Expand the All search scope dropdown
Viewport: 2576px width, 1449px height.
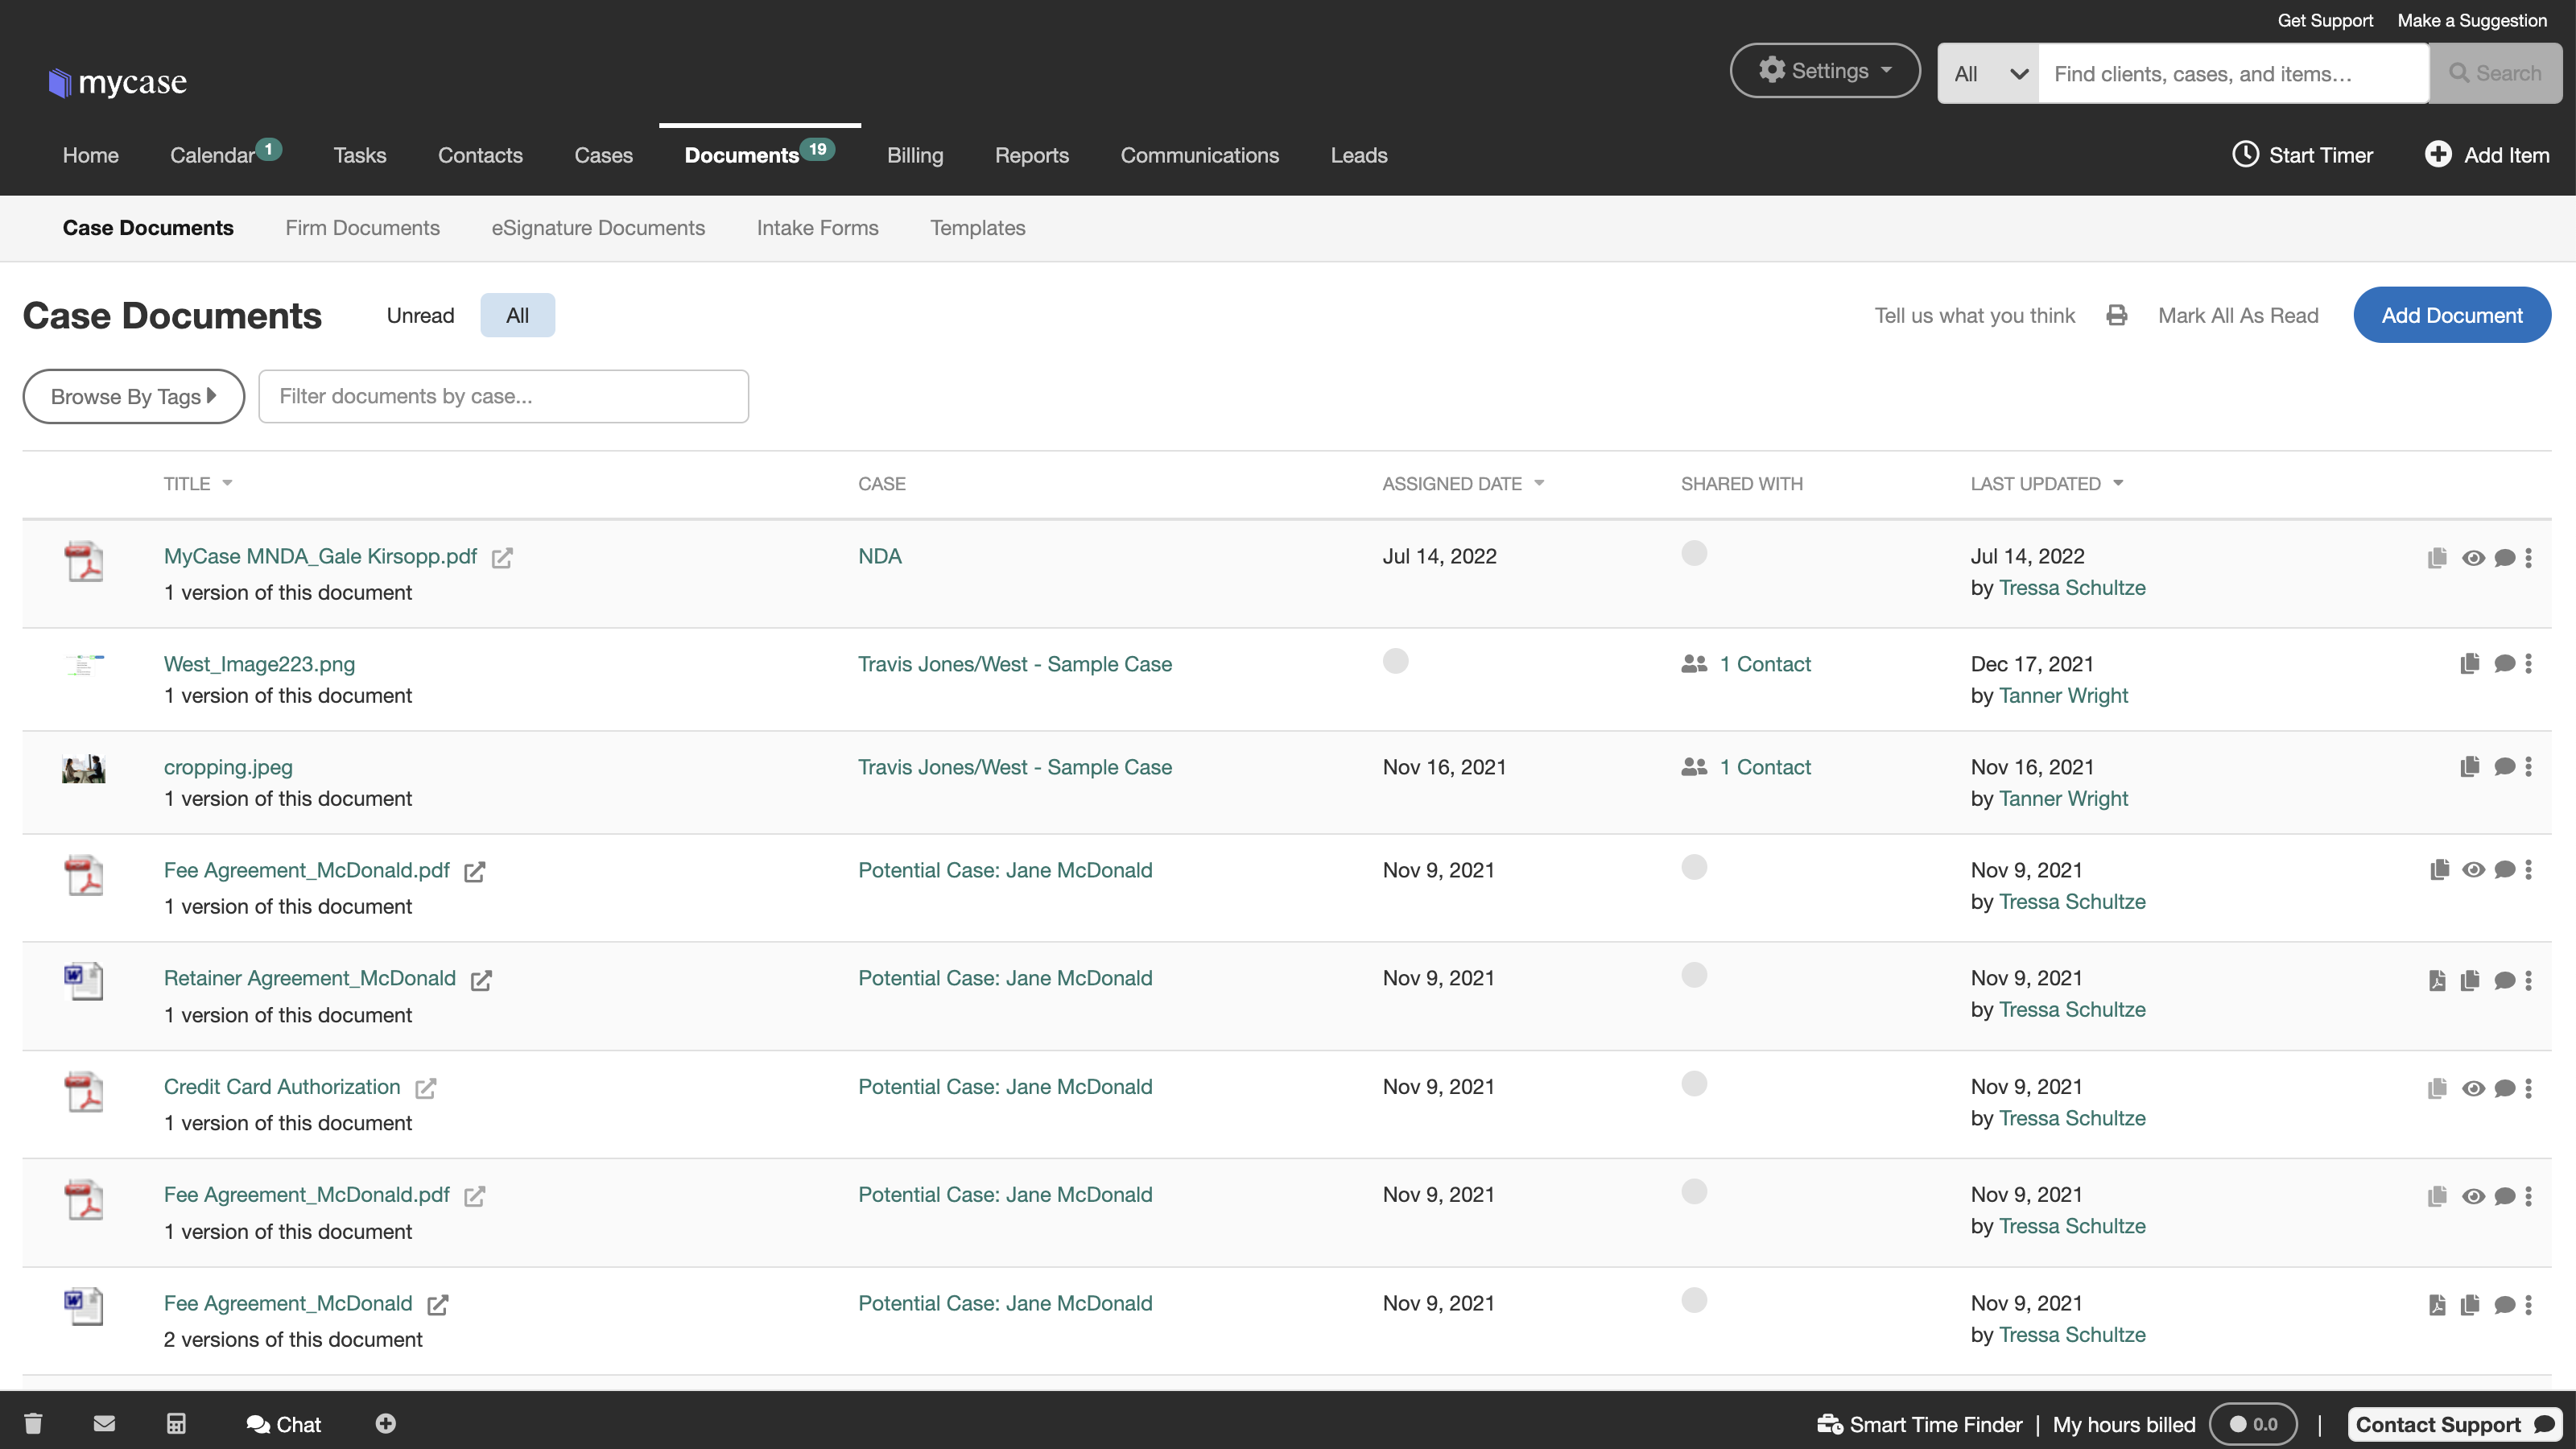coord(1988,74)
